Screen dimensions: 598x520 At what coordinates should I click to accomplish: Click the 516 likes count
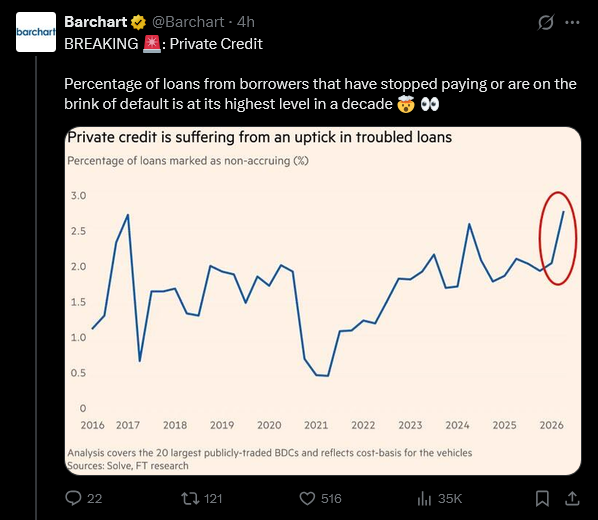pos(331,499)
